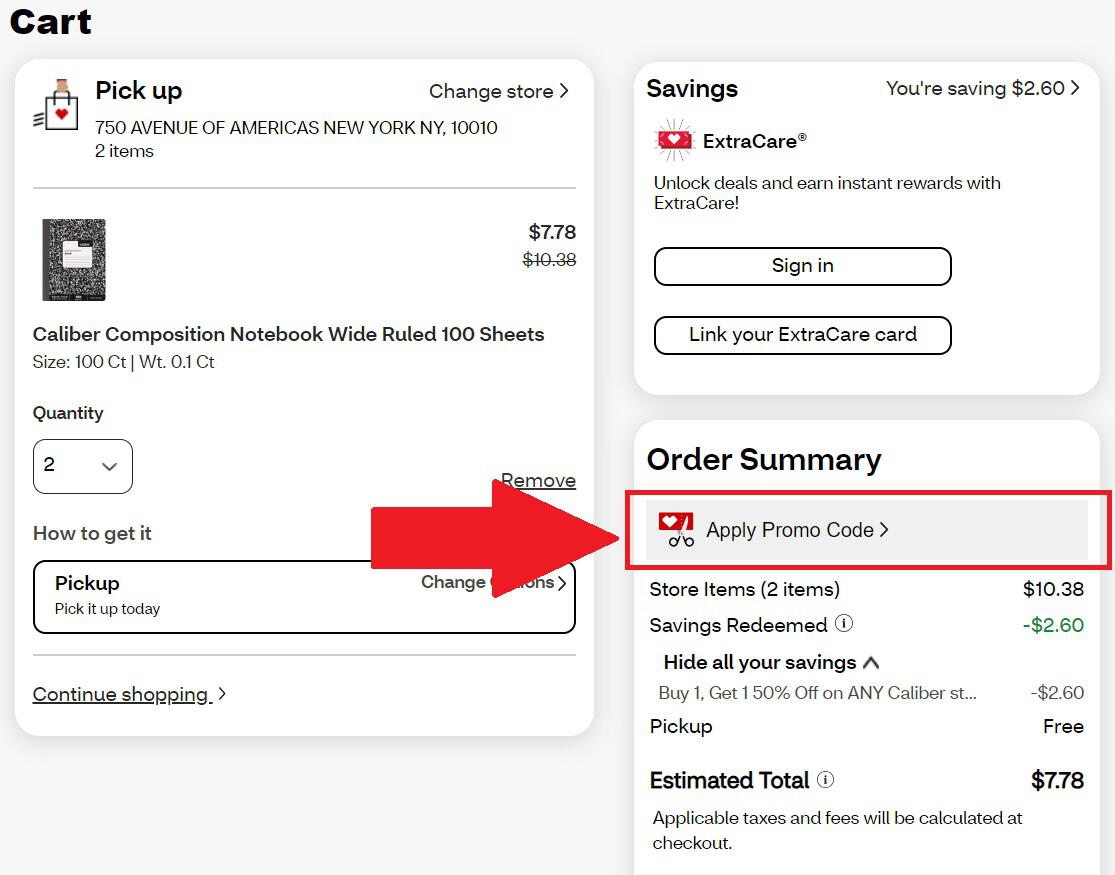Click the promo code coupon icon
Viewport: 1115px width, 875px height.
click(676, 529)
